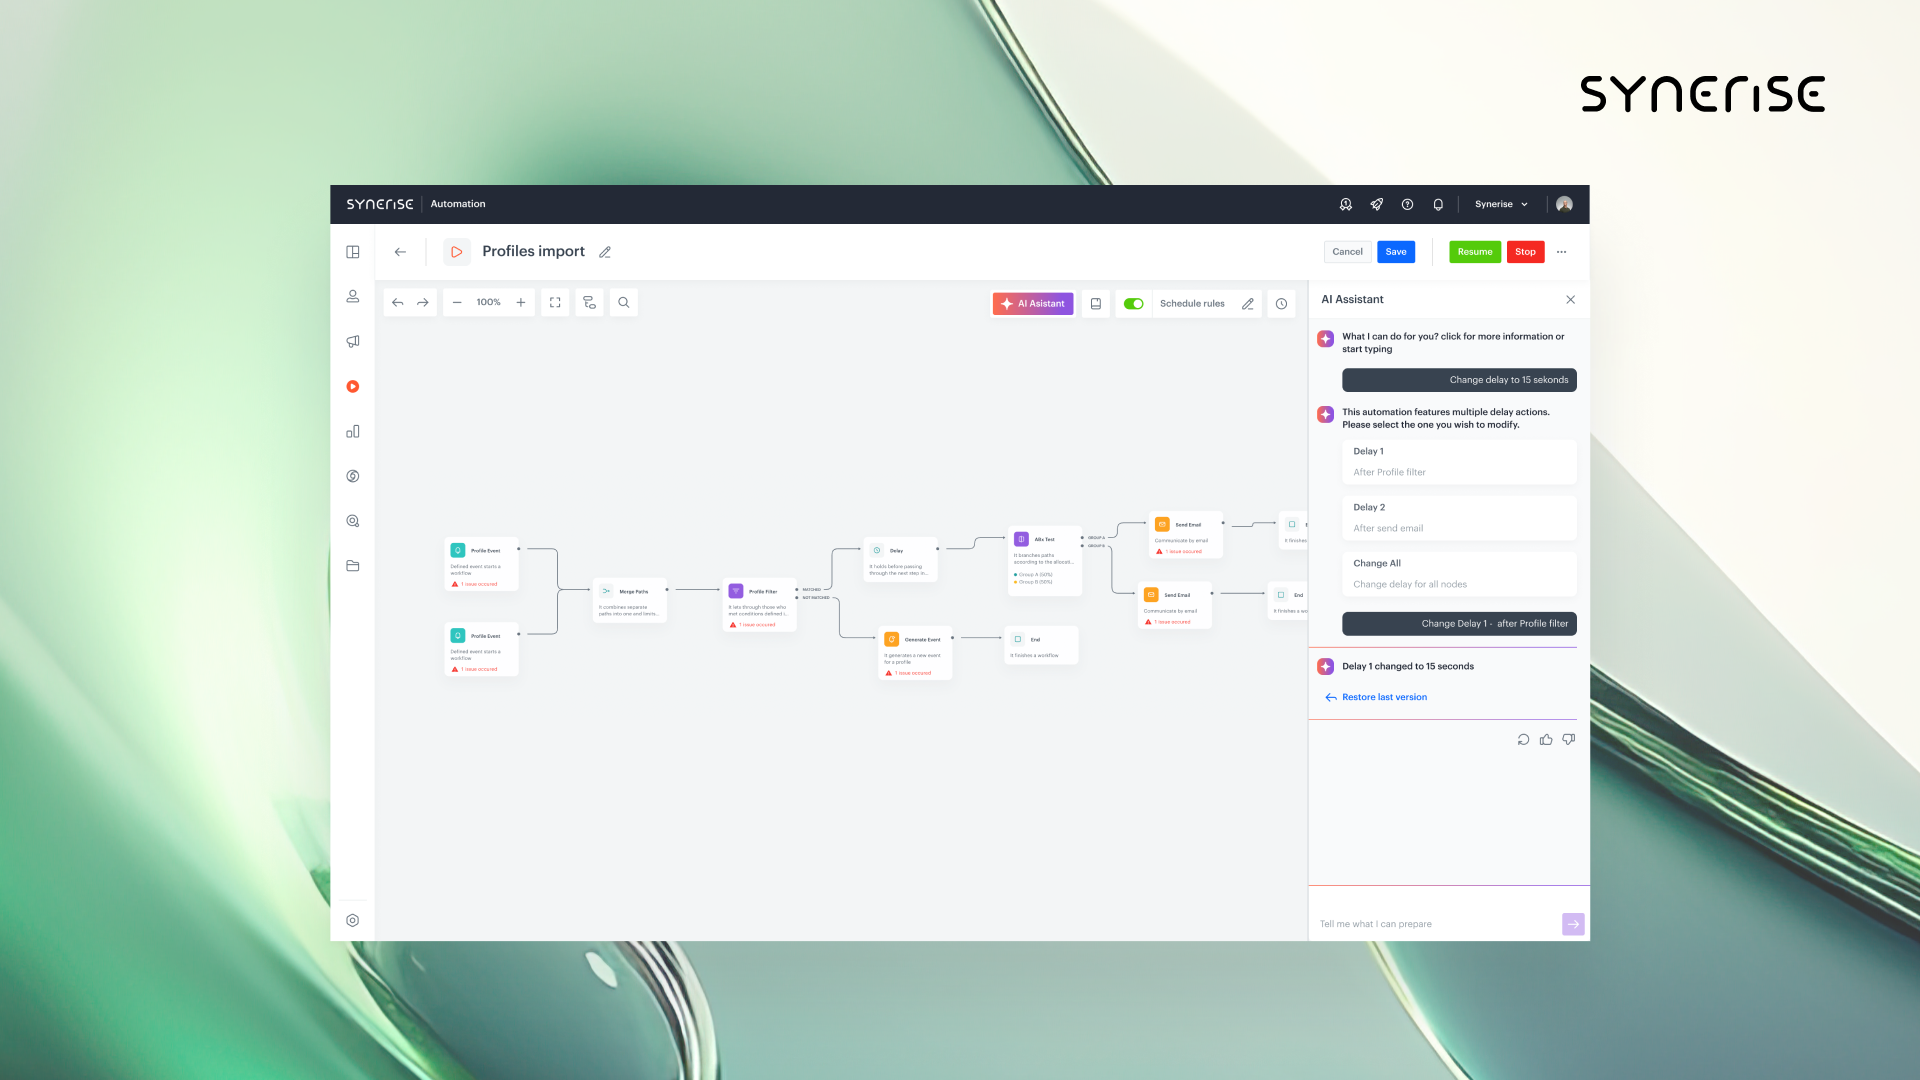Click the zoom in plus icon
1920x1080 pixels.
[521, 303]
